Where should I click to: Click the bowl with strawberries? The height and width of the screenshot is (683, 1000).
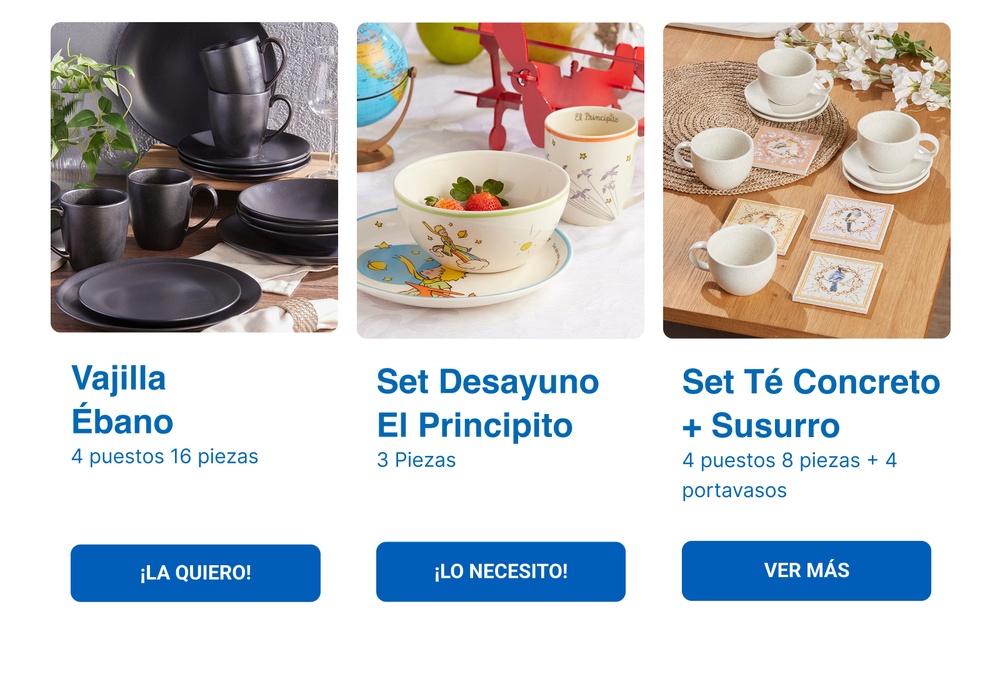click(481, 210)
